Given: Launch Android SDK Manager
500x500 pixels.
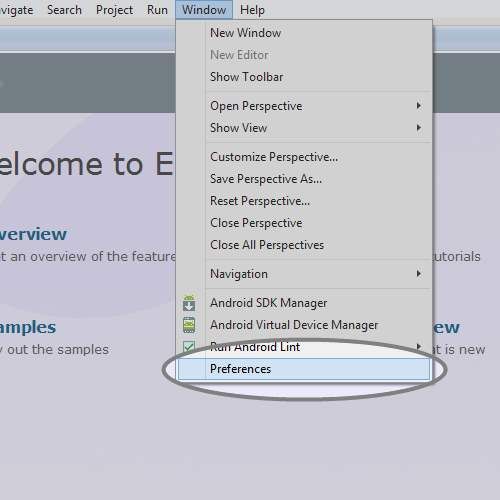Looking at the screenshot, I should click(x=304, y=303).
